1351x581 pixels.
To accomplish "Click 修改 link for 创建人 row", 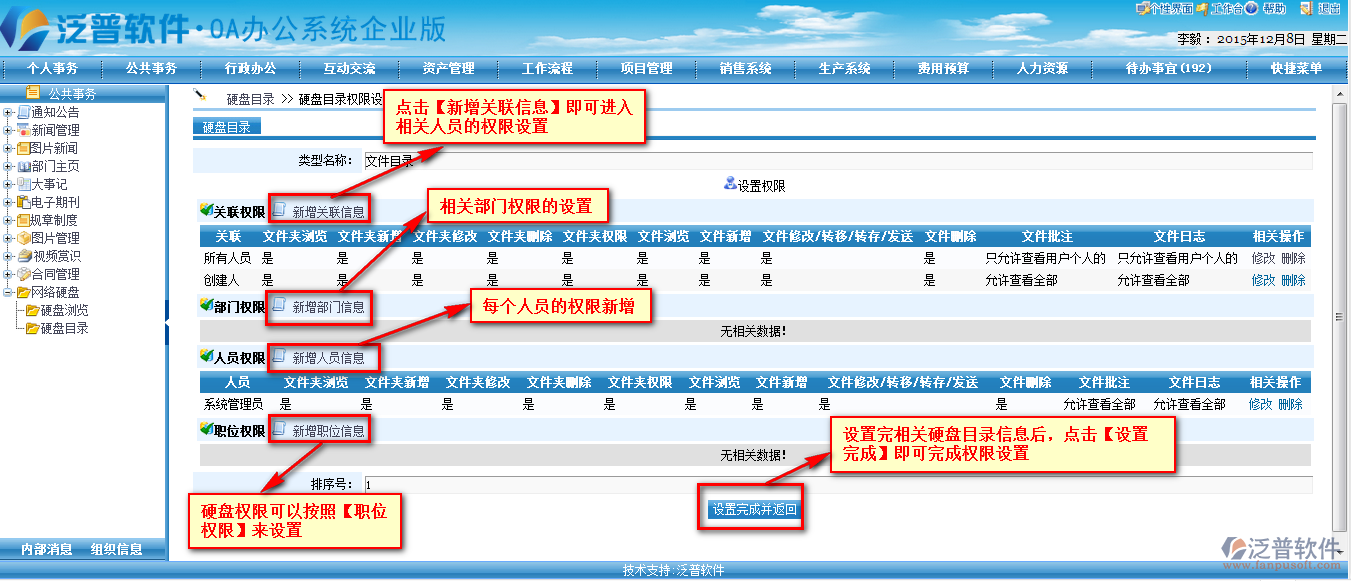I will tap(1263, 281).
